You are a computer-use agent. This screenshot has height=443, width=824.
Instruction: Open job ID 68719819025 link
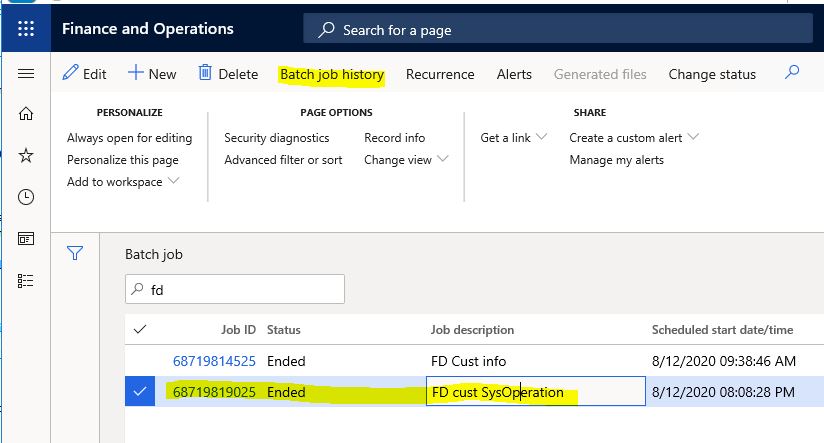tap(214, 392)
